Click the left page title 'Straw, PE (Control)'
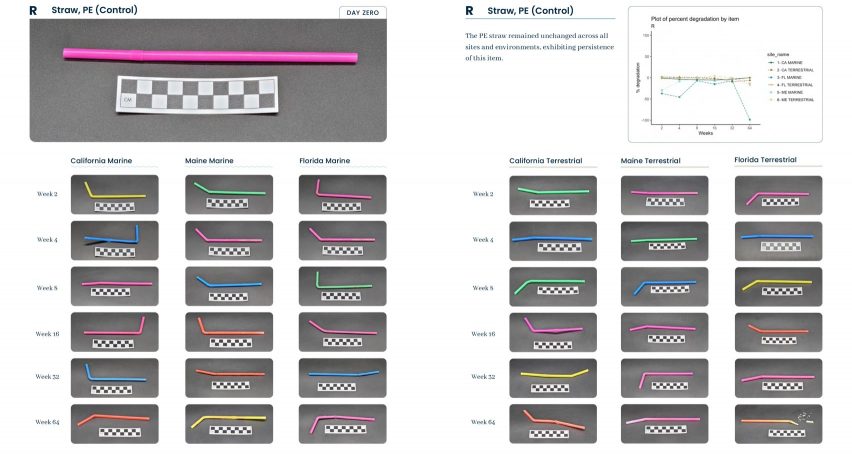The width and height of the screenshot is (852, 454). tap(94, 10)
